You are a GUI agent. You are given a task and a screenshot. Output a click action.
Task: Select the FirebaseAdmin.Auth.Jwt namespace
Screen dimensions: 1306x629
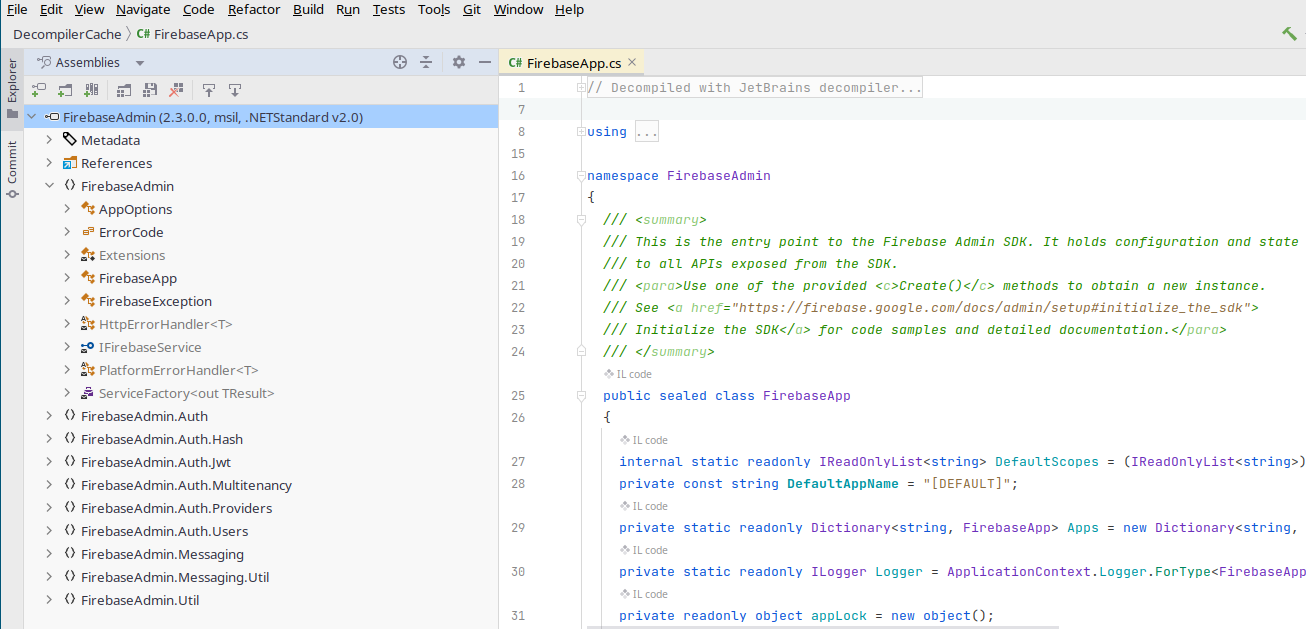click(x=156, y=462)
